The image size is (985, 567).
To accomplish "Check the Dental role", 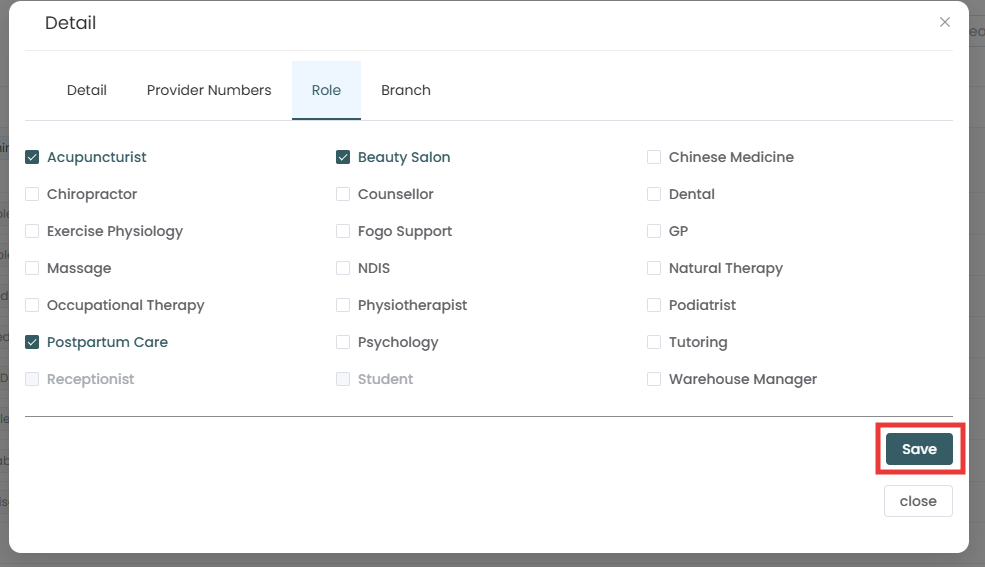I will pos(654,194).
